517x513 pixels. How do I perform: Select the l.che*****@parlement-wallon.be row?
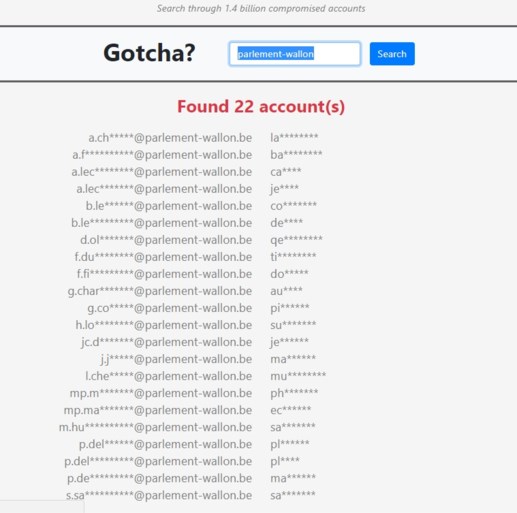[x=169, y=376]
